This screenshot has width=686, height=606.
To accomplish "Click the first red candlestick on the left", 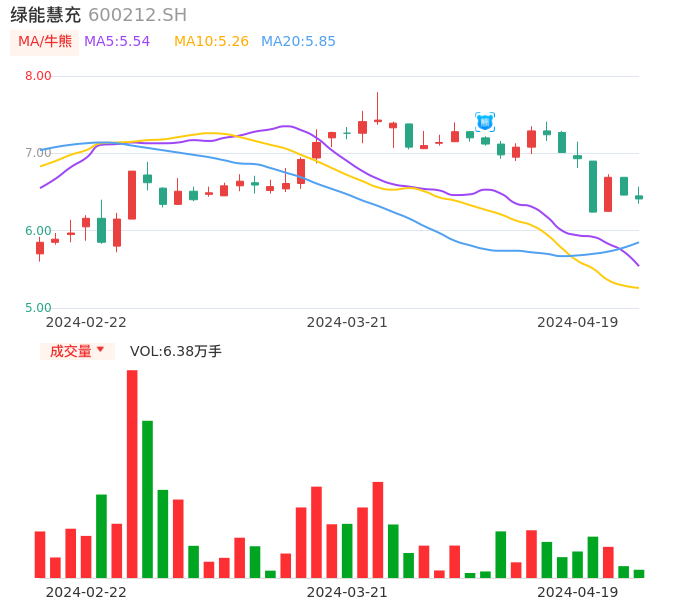I will click(40, 247).
